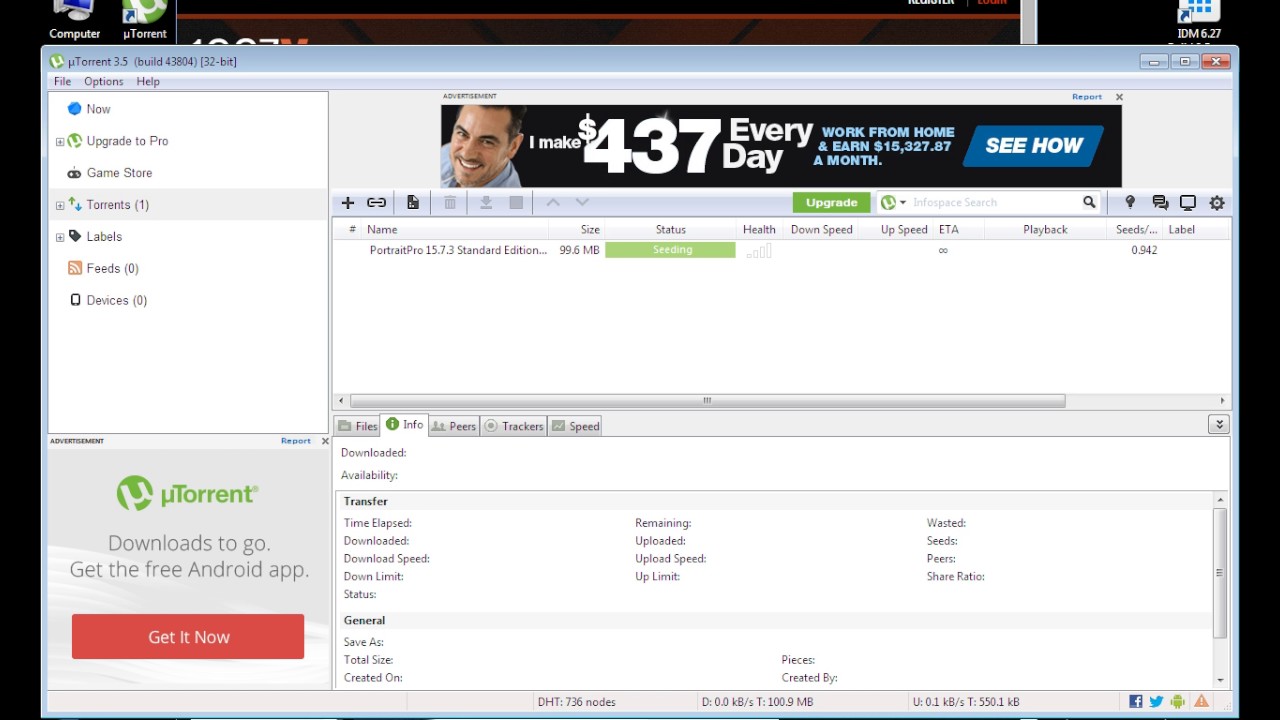
Task: Click the Stop torrent square icon
Action: pyautogui.click(x=516, y=203)
